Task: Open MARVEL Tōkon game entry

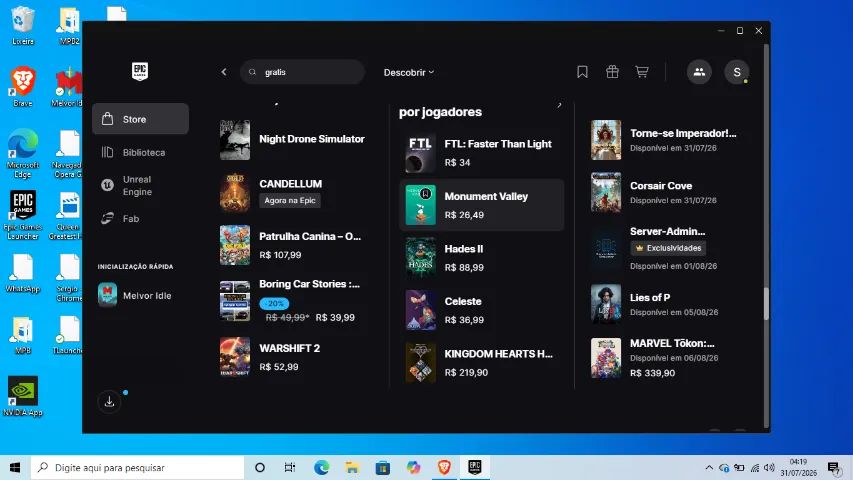Action: pyautogui.click(x=669, y=358)
